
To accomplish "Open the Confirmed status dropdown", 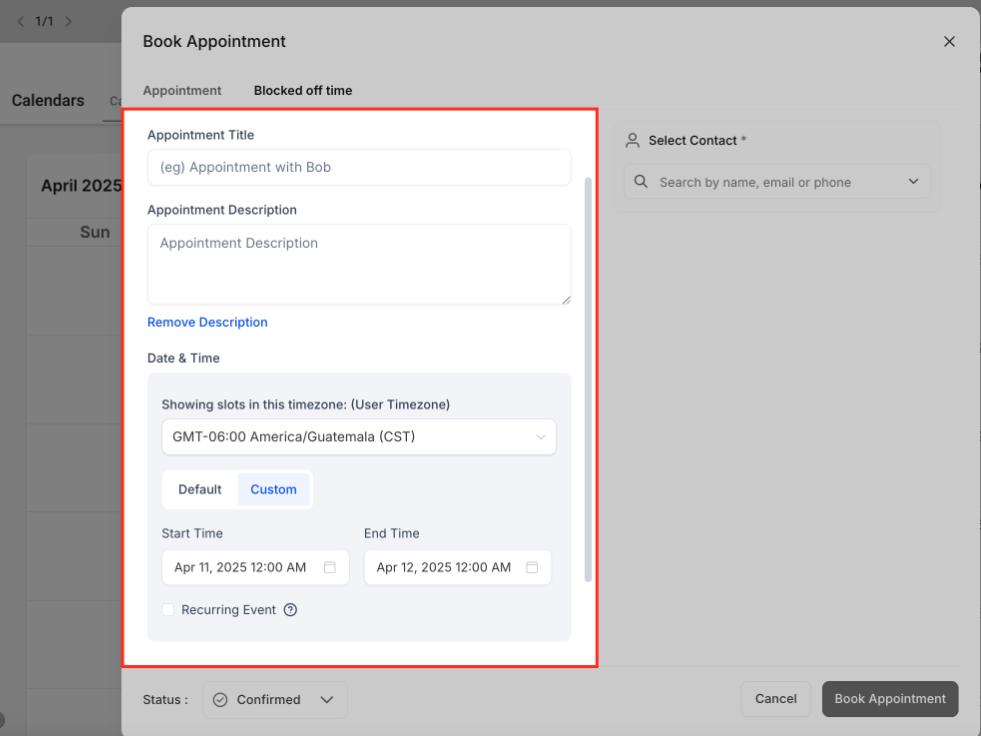I will pyautogui.click(x=326, y=700).
